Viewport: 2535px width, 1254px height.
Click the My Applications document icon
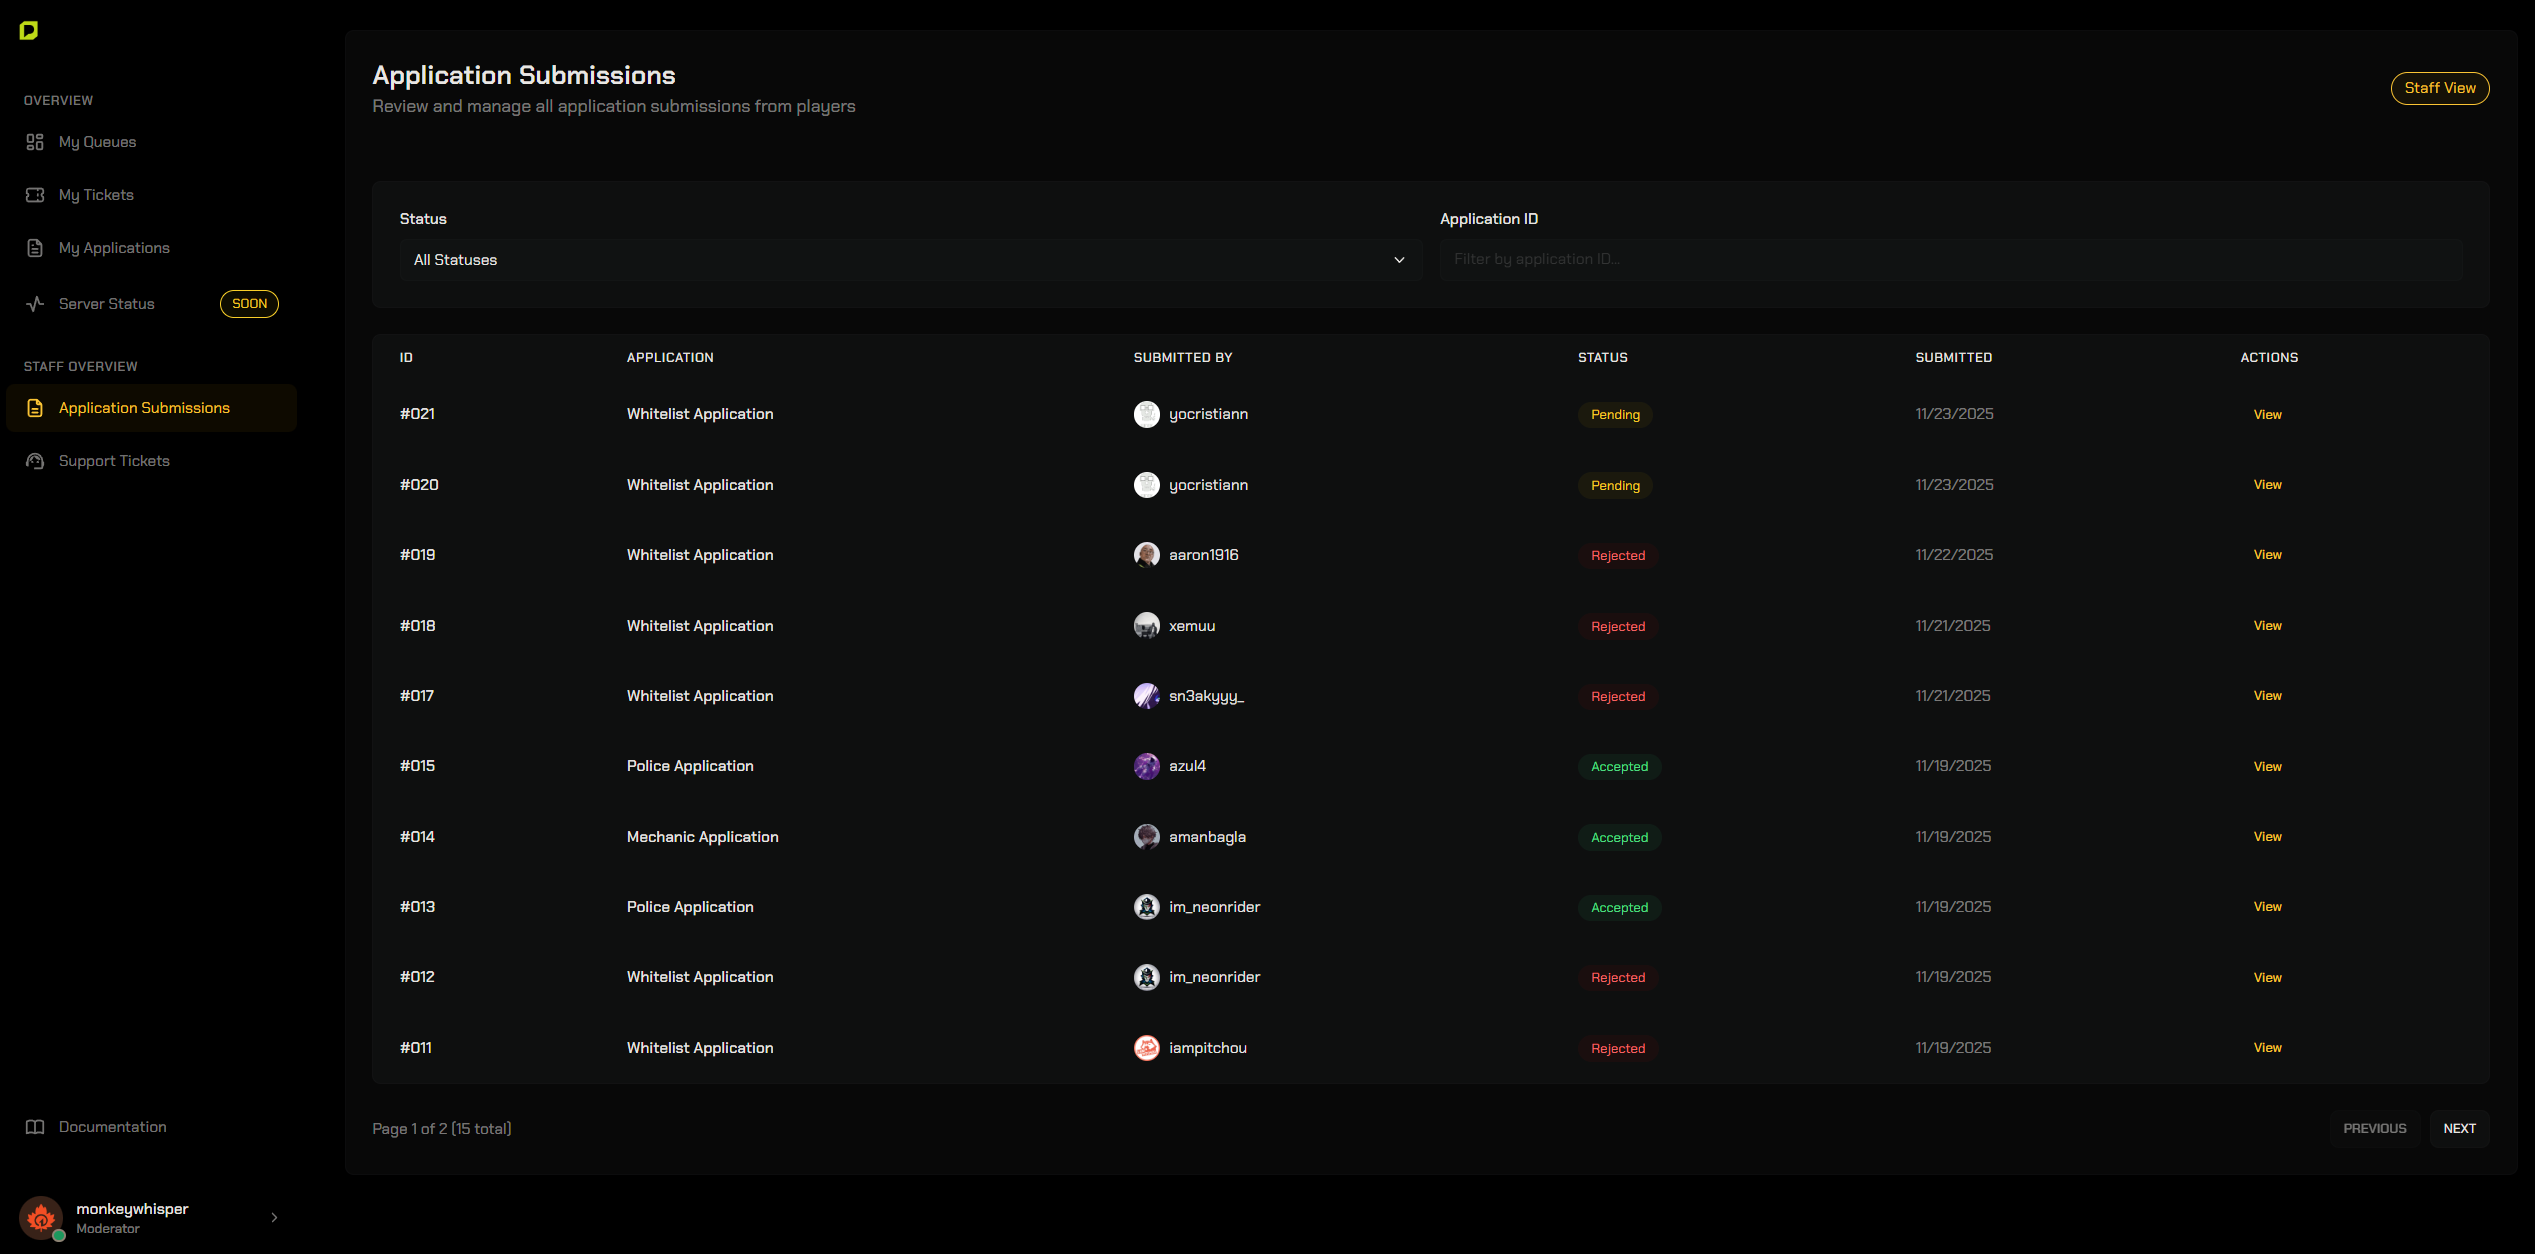pyautogui.click(x=35, y=248)
